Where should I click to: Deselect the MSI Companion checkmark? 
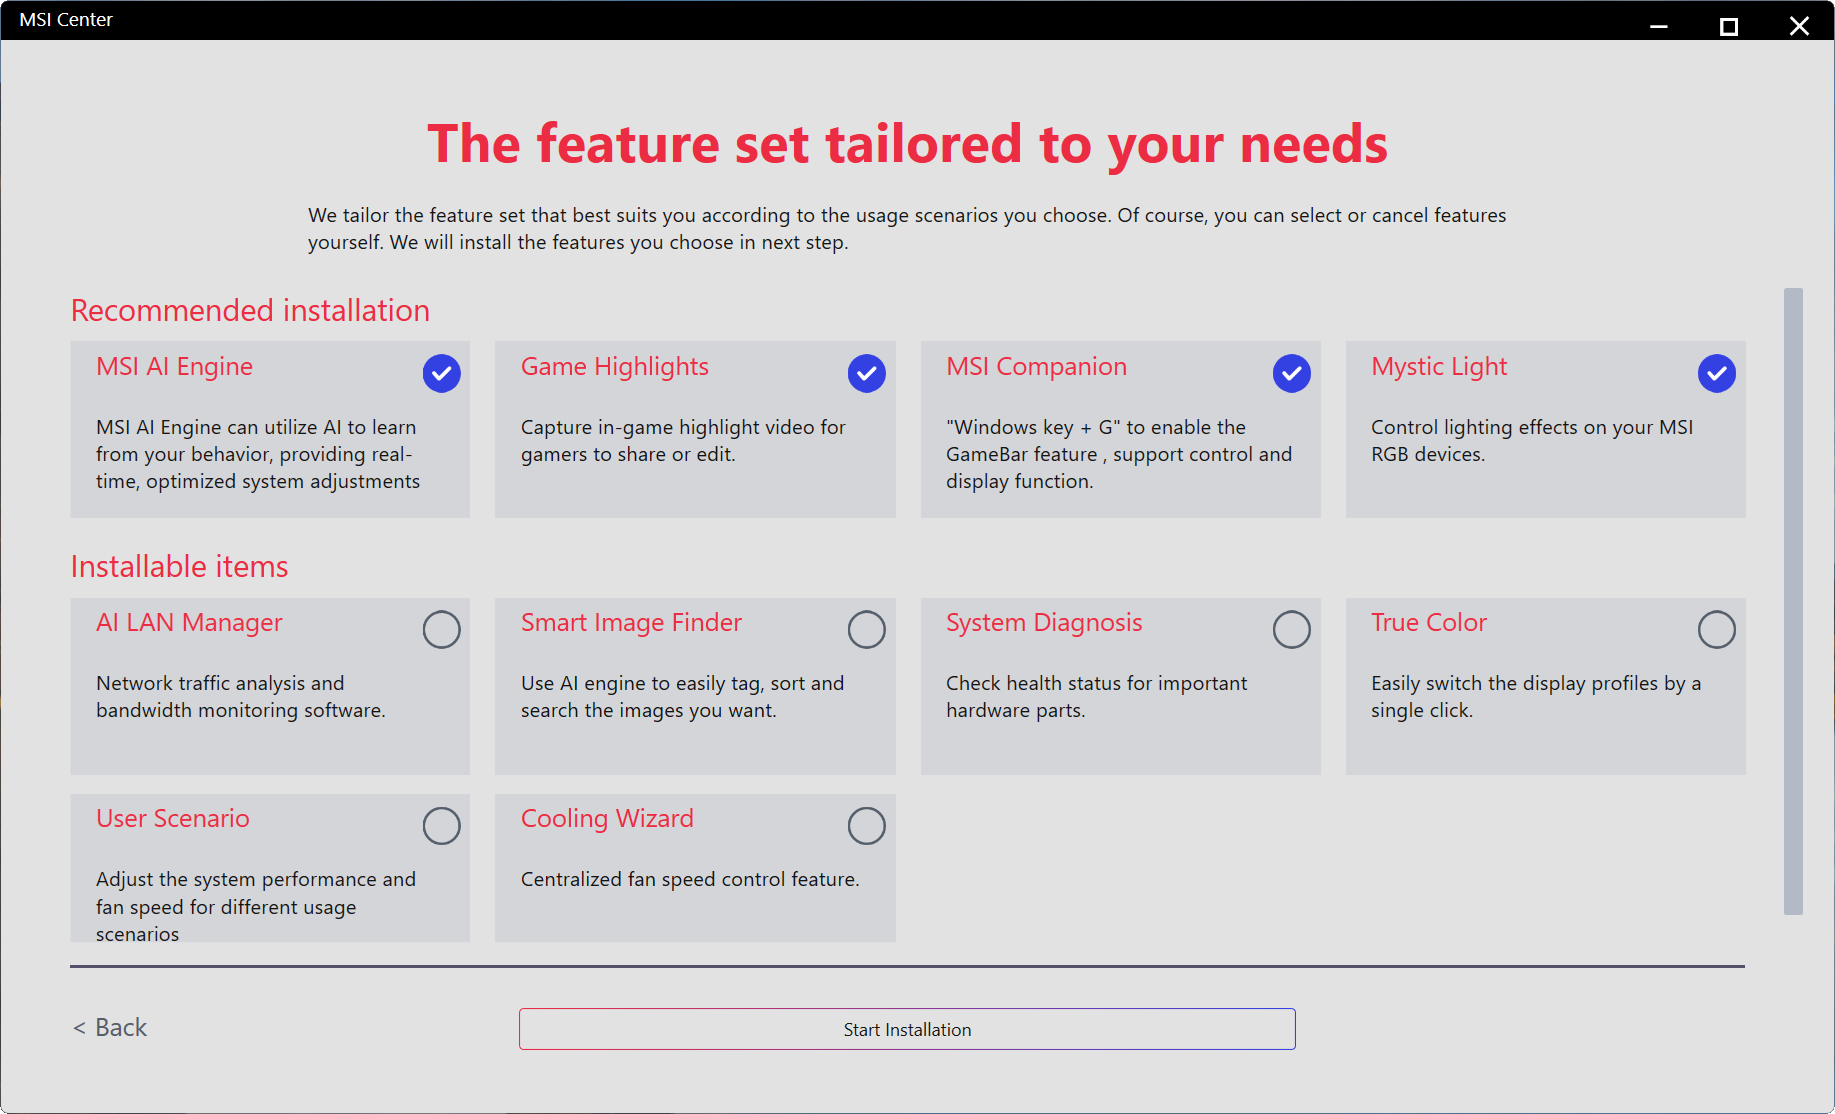pos(1291,373)
